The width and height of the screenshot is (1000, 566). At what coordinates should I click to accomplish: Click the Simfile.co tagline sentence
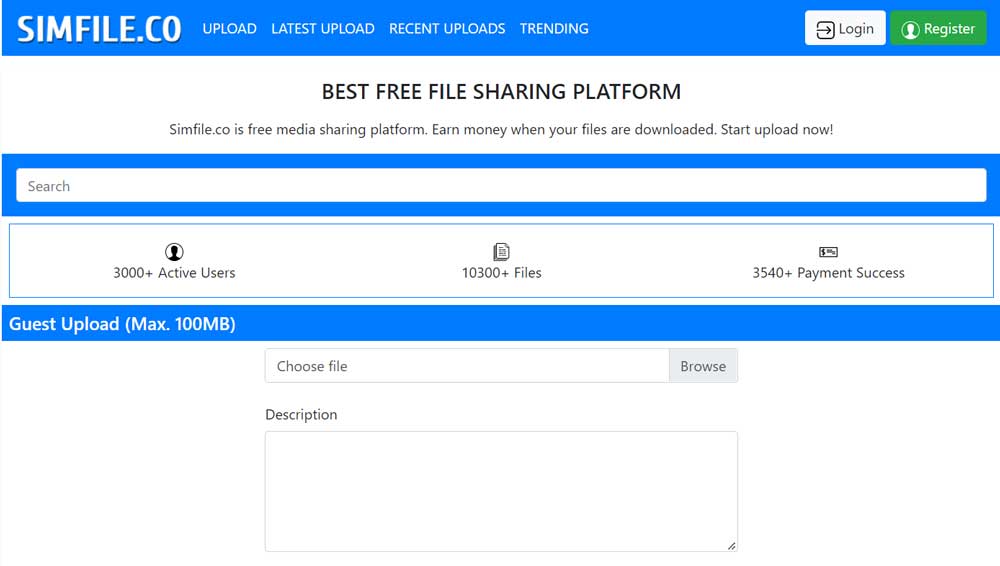[x=501, y=130]
